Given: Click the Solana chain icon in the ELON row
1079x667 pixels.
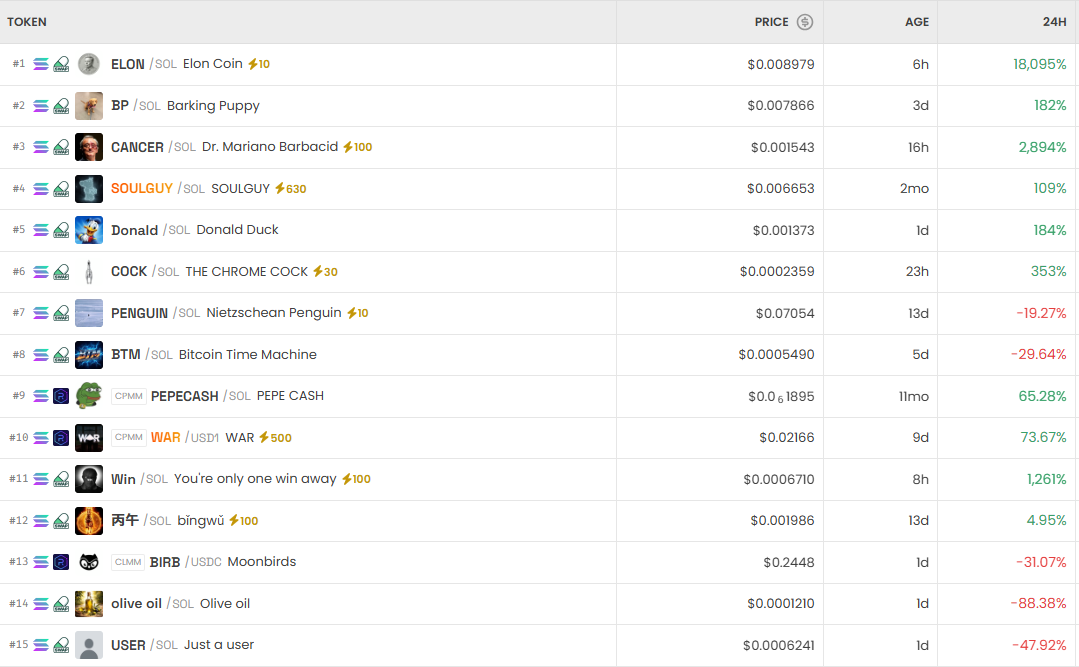Looking at the screenshot, I should pos(41,64).
